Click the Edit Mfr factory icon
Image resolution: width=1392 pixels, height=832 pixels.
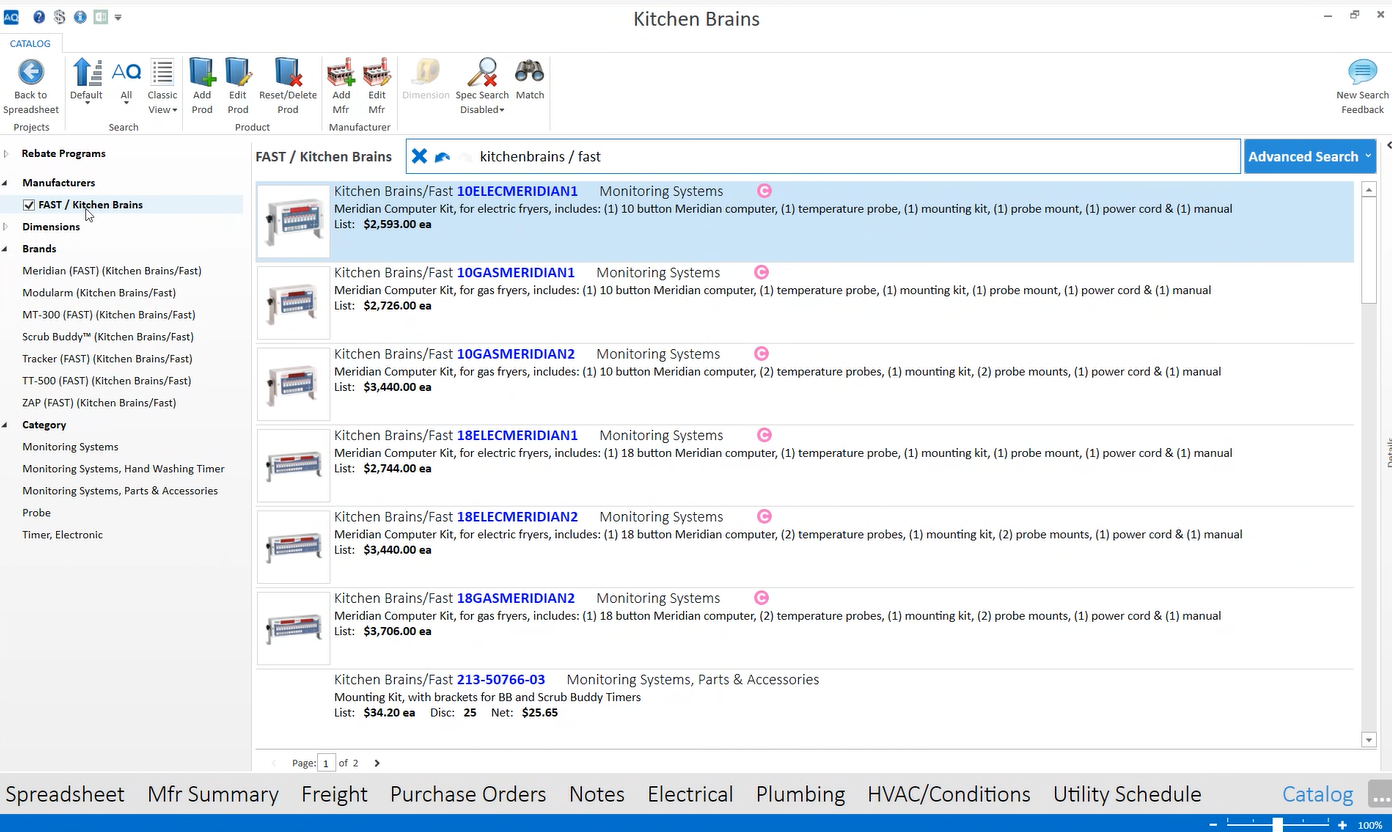click(377, 72)
